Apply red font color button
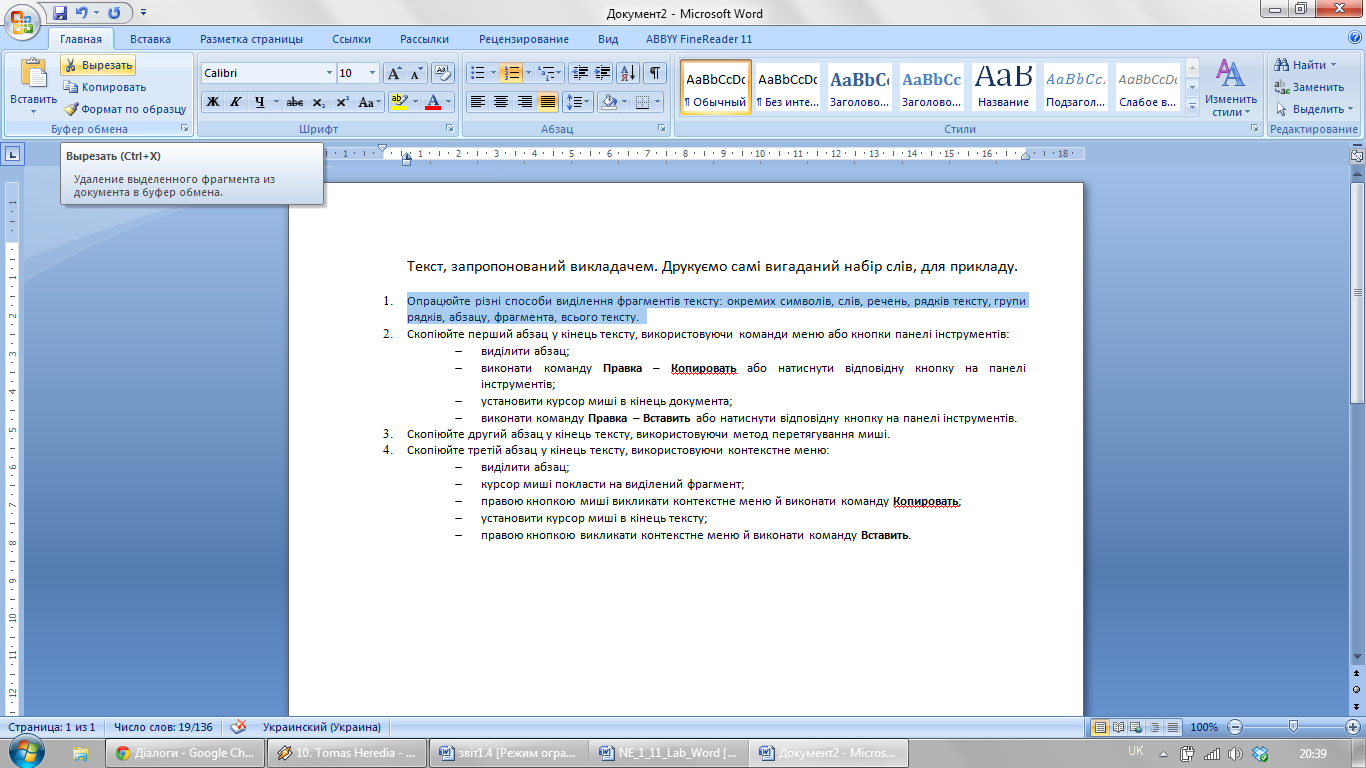The width and height of the screenshot is (1366, 768). tap(432, 102)
